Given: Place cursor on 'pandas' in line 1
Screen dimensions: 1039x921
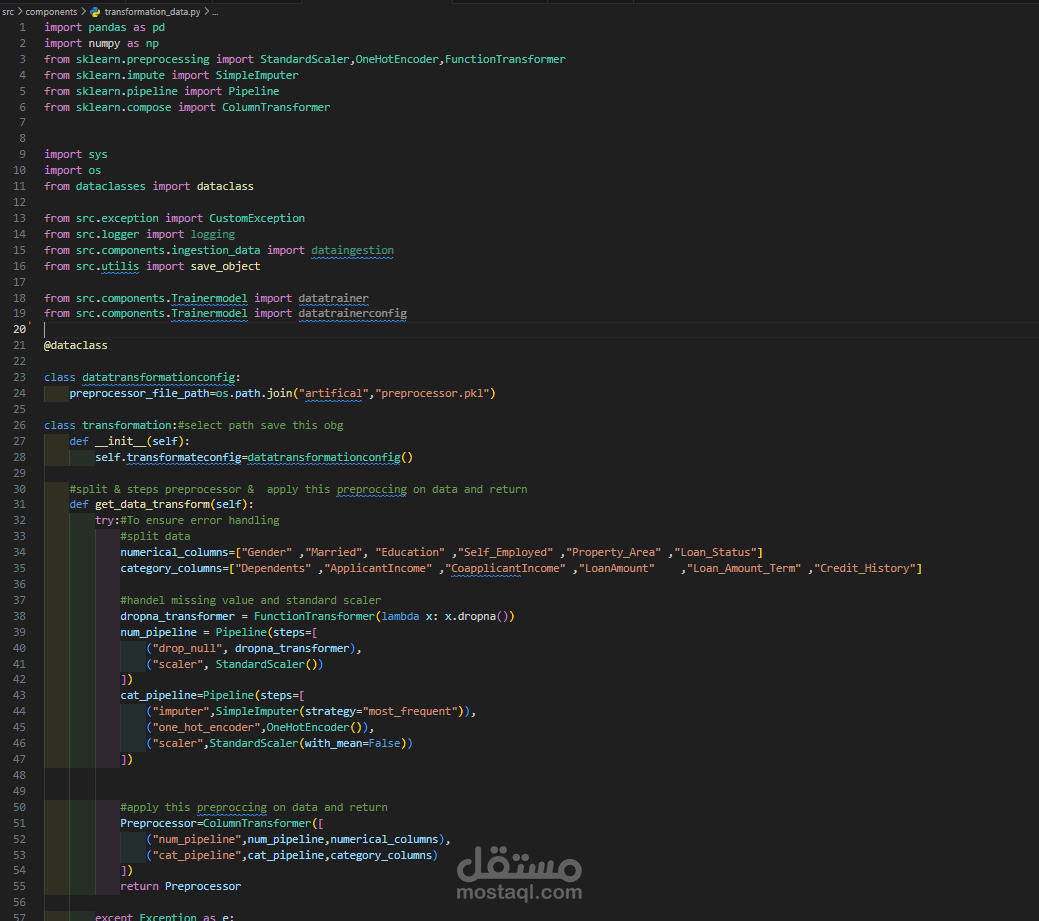Looking at the screenshot, I should pos(107,27).
